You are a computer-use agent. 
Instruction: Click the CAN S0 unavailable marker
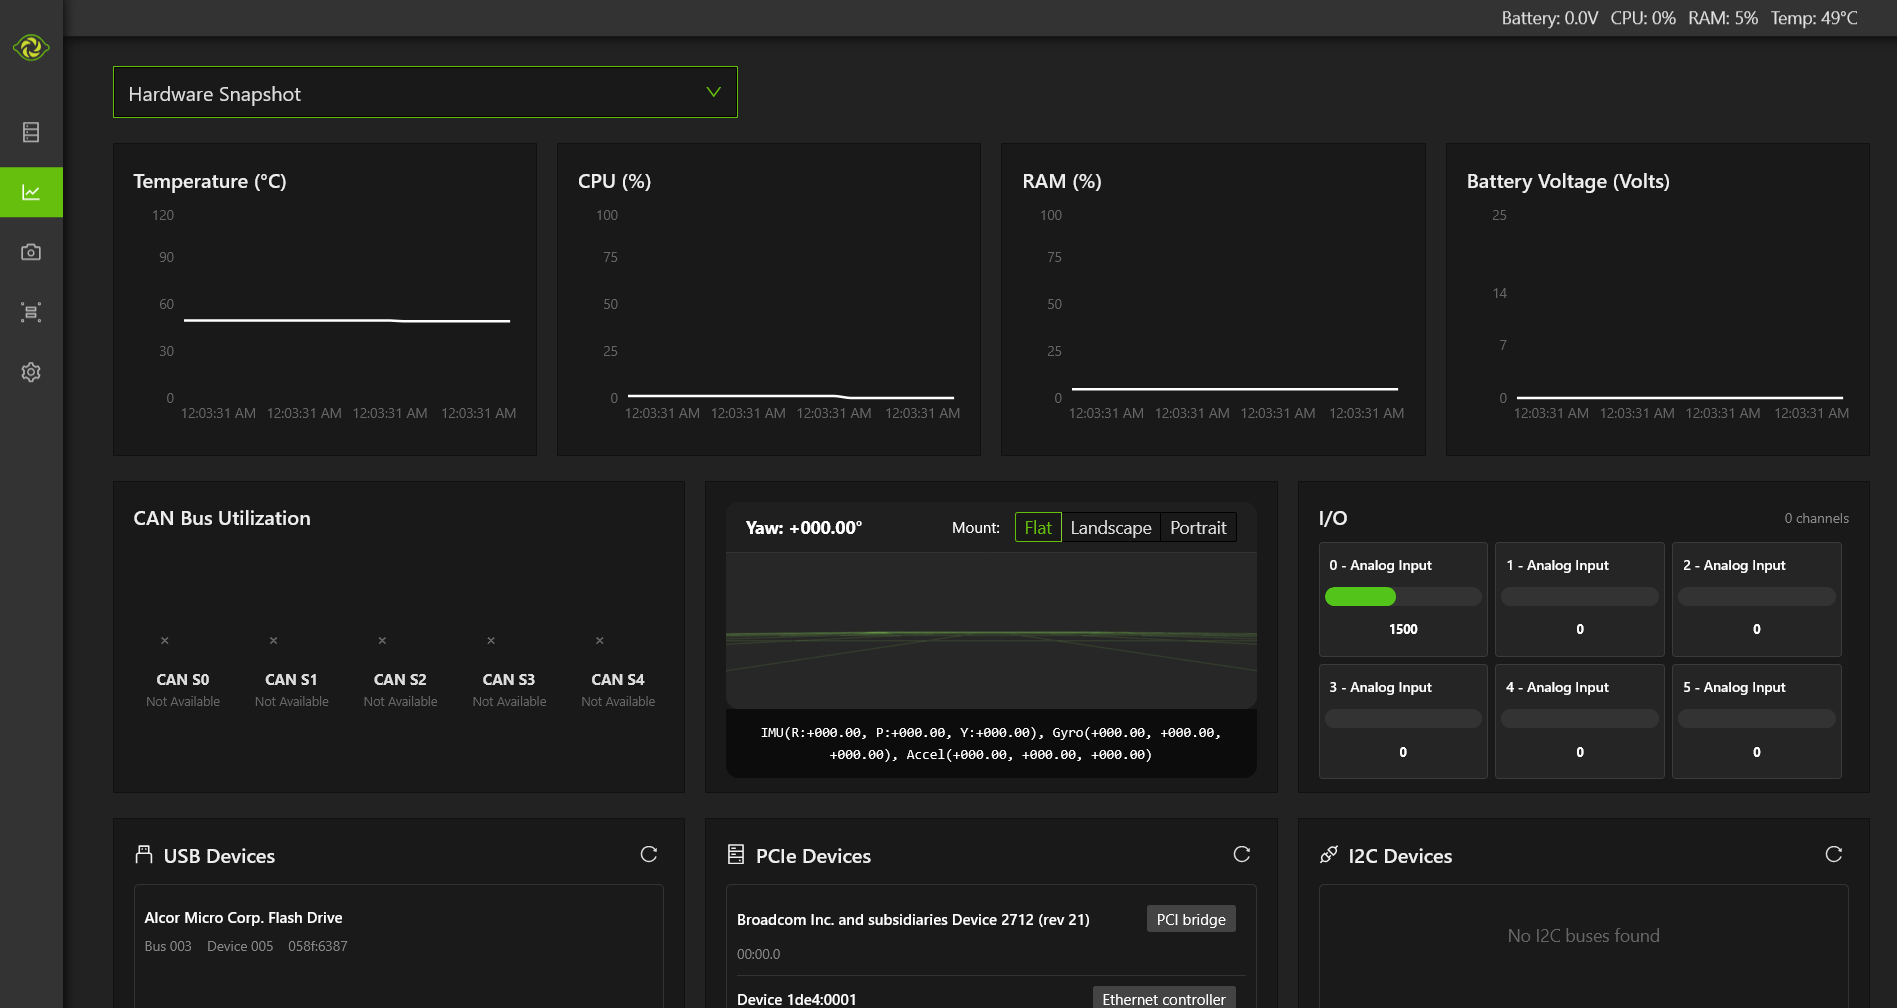[165, 641]
